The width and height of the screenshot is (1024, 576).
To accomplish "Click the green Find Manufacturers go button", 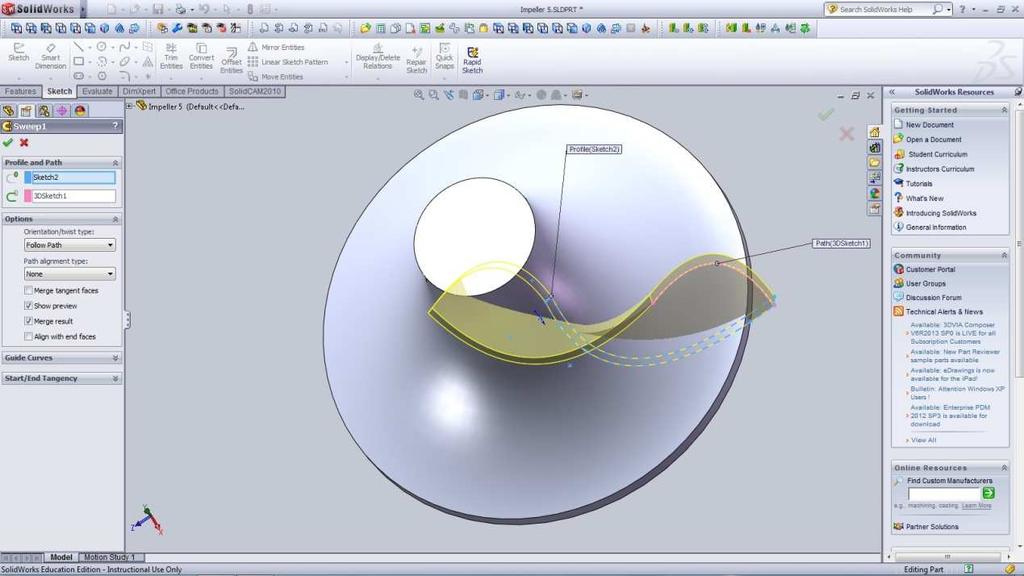I will click(x=988, y=493).
